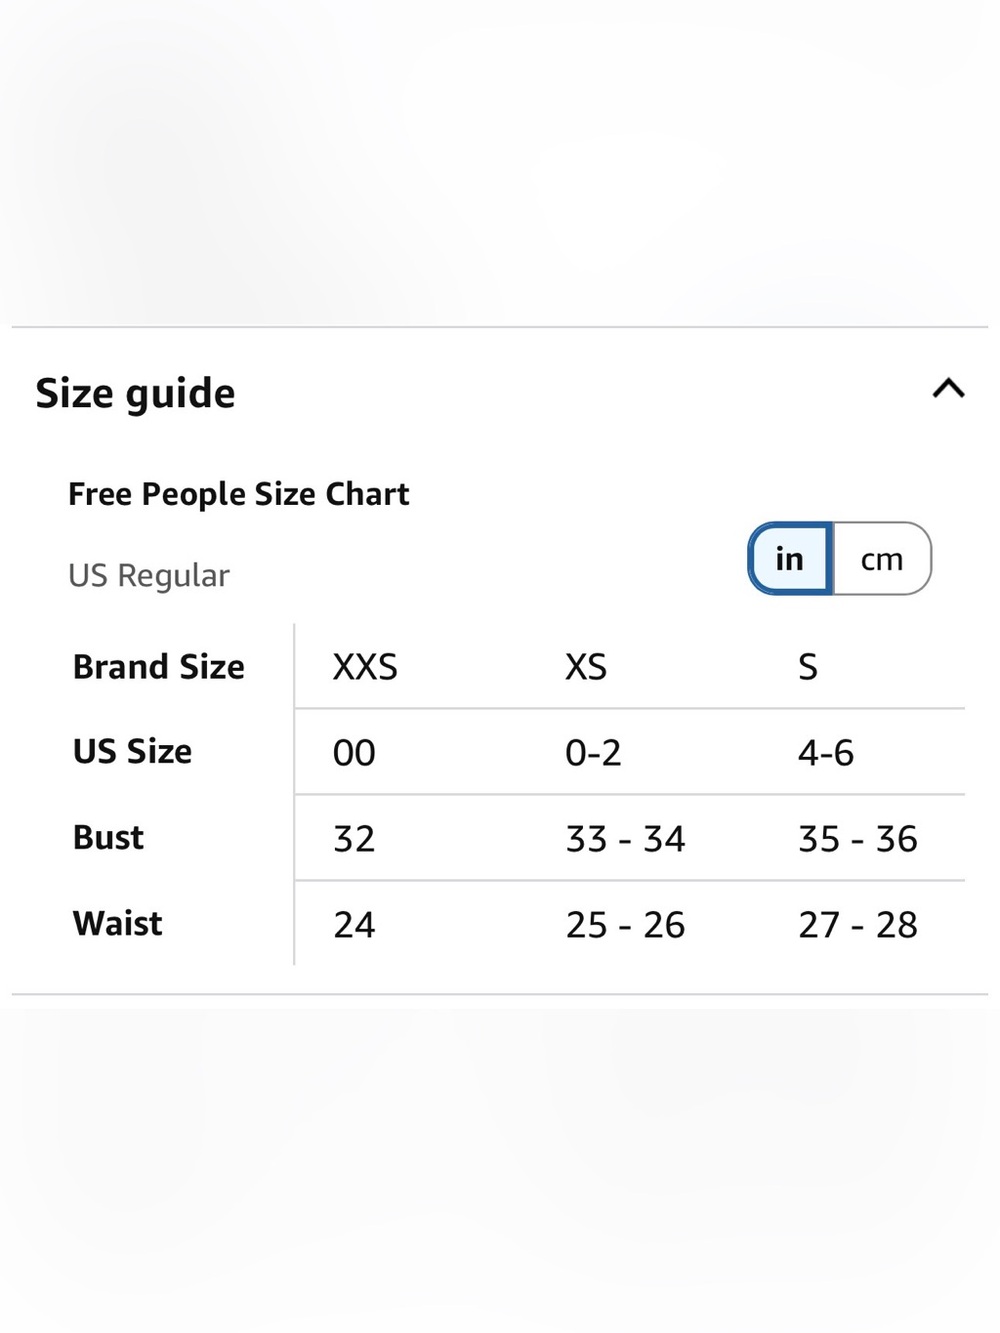Collapse the Size guide chevron icon
Screen dimensions: 1000x1333
click(x=948, y=388)
